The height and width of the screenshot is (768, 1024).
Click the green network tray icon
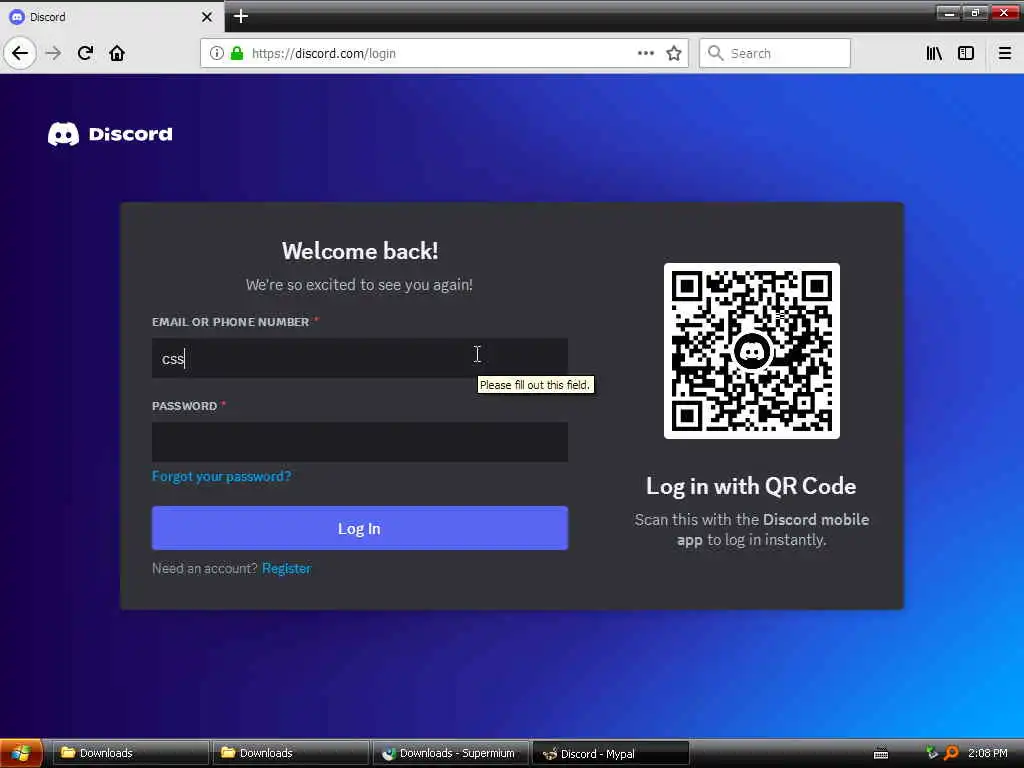click(932, 752)
